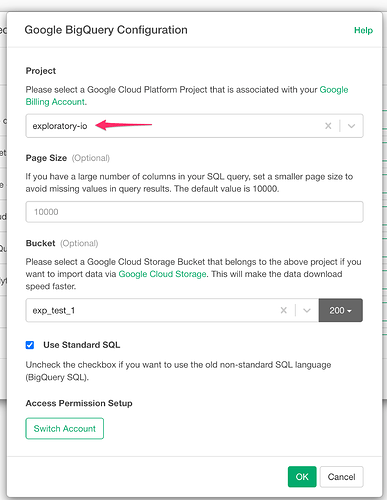
Task: Open the 200 page count dropdown
Action: pyautogui.click(x=340, y=310)
